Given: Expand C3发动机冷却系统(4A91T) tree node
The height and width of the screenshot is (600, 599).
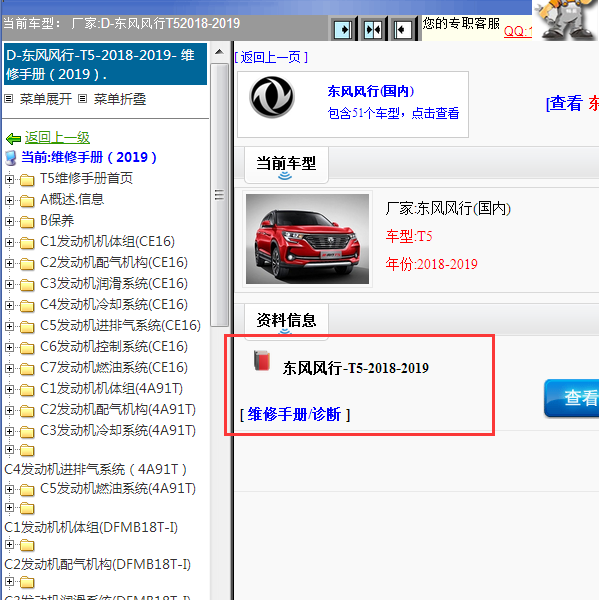Looking at the screenshot, I should point(9,432).
